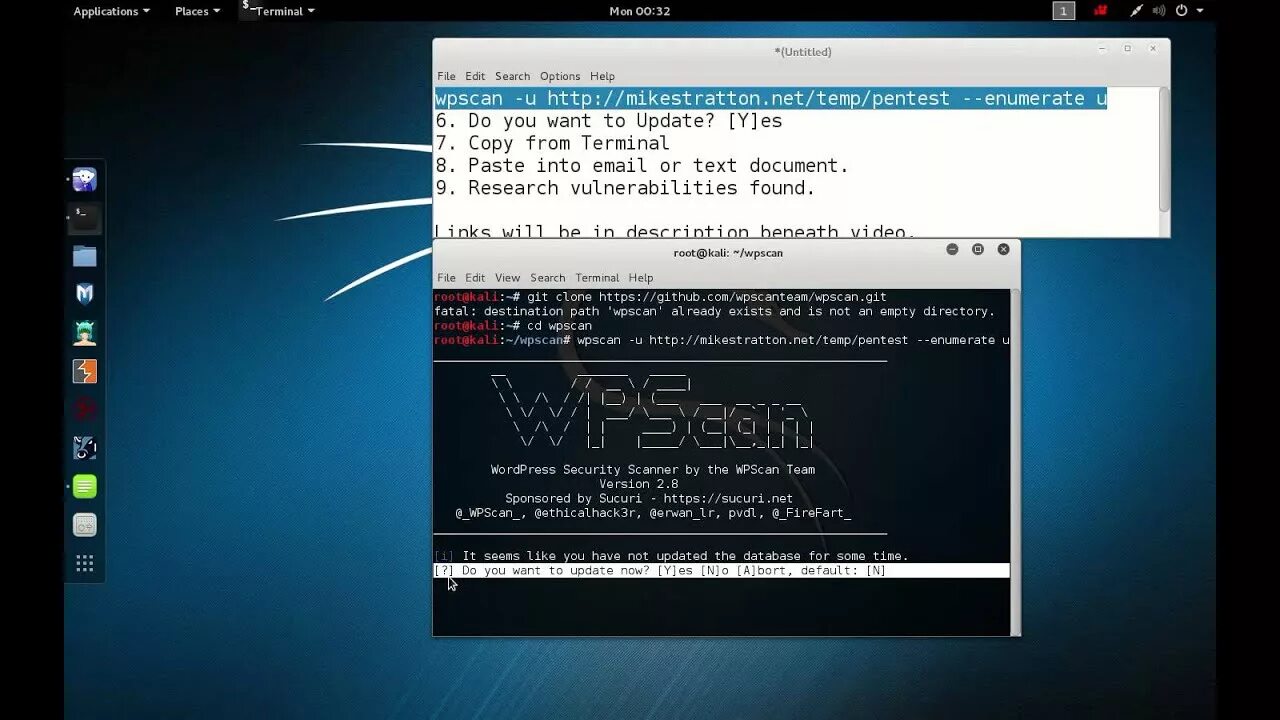
Task: Open the Terminal app menu in top bar
Action: (279, 11)
